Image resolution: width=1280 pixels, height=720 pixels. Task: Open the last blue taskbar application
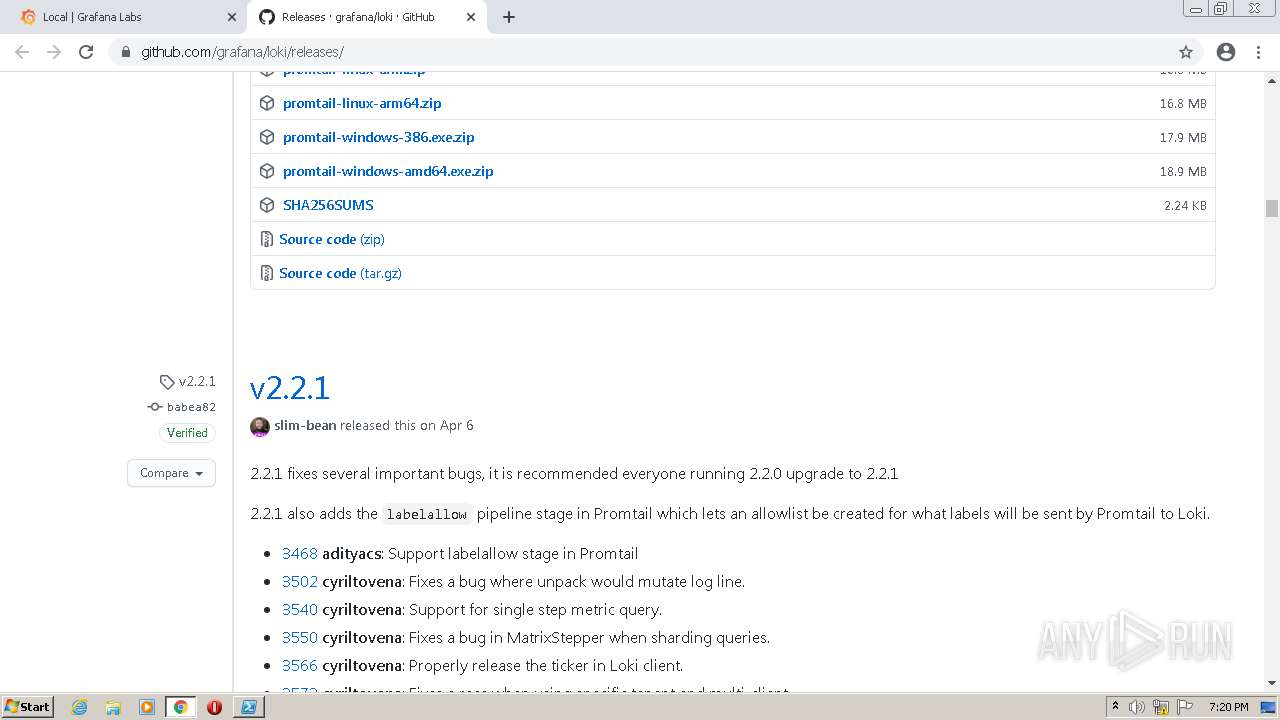pos(248,707)
